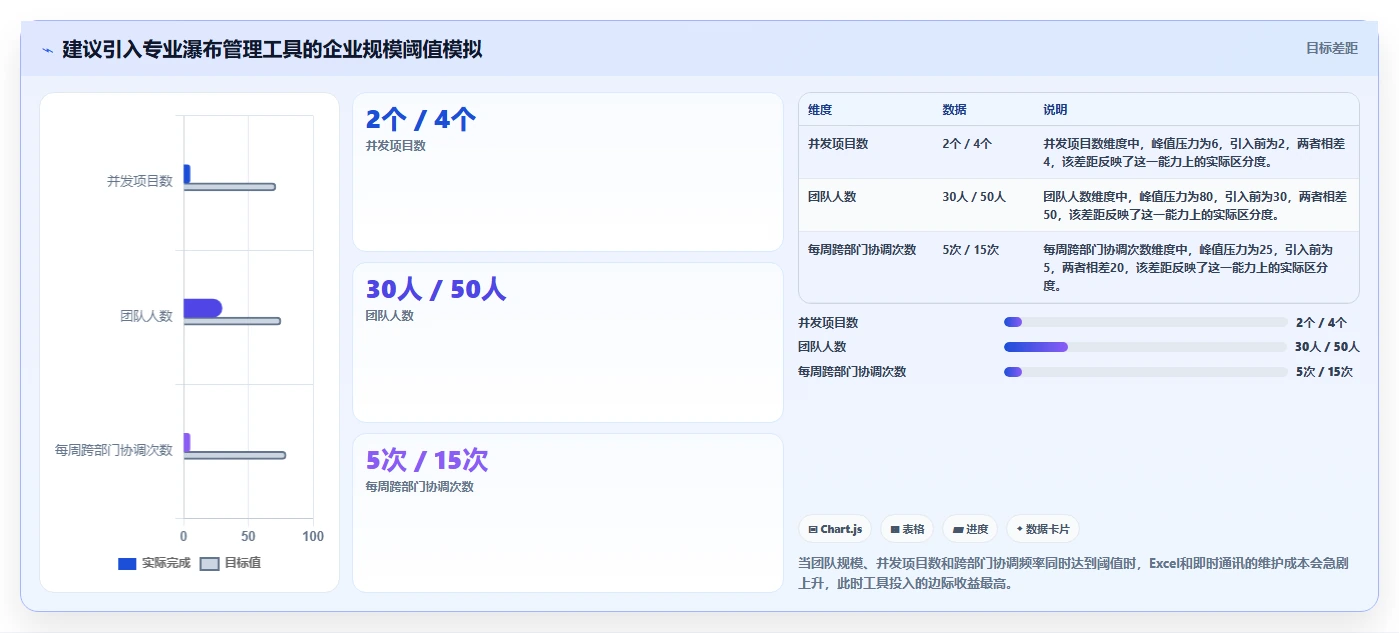
Task: Click the 表格 tag chip
Action: click(907, 529)
